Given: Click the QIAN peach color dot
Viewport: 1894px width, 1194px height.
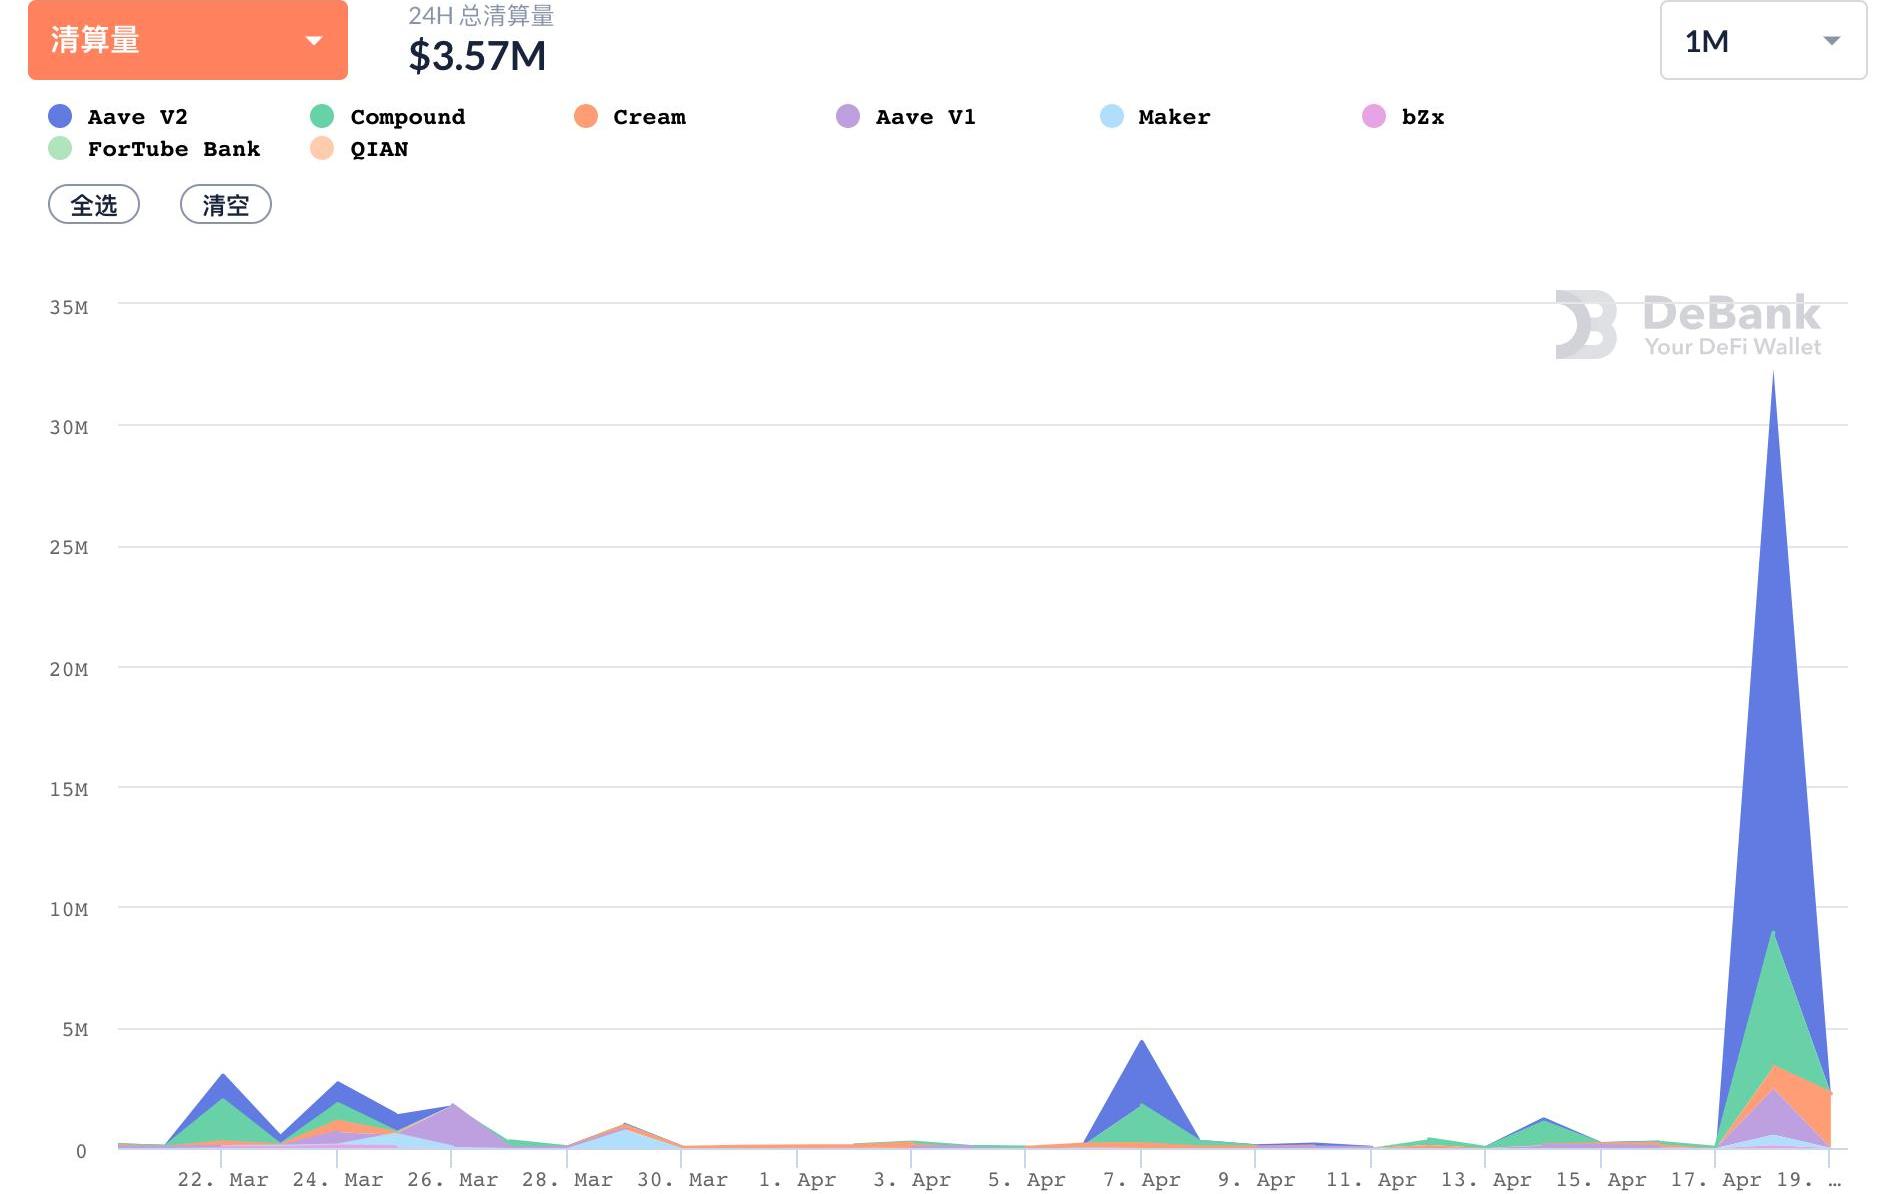Looking at the screenshot, I should point(322,148).
